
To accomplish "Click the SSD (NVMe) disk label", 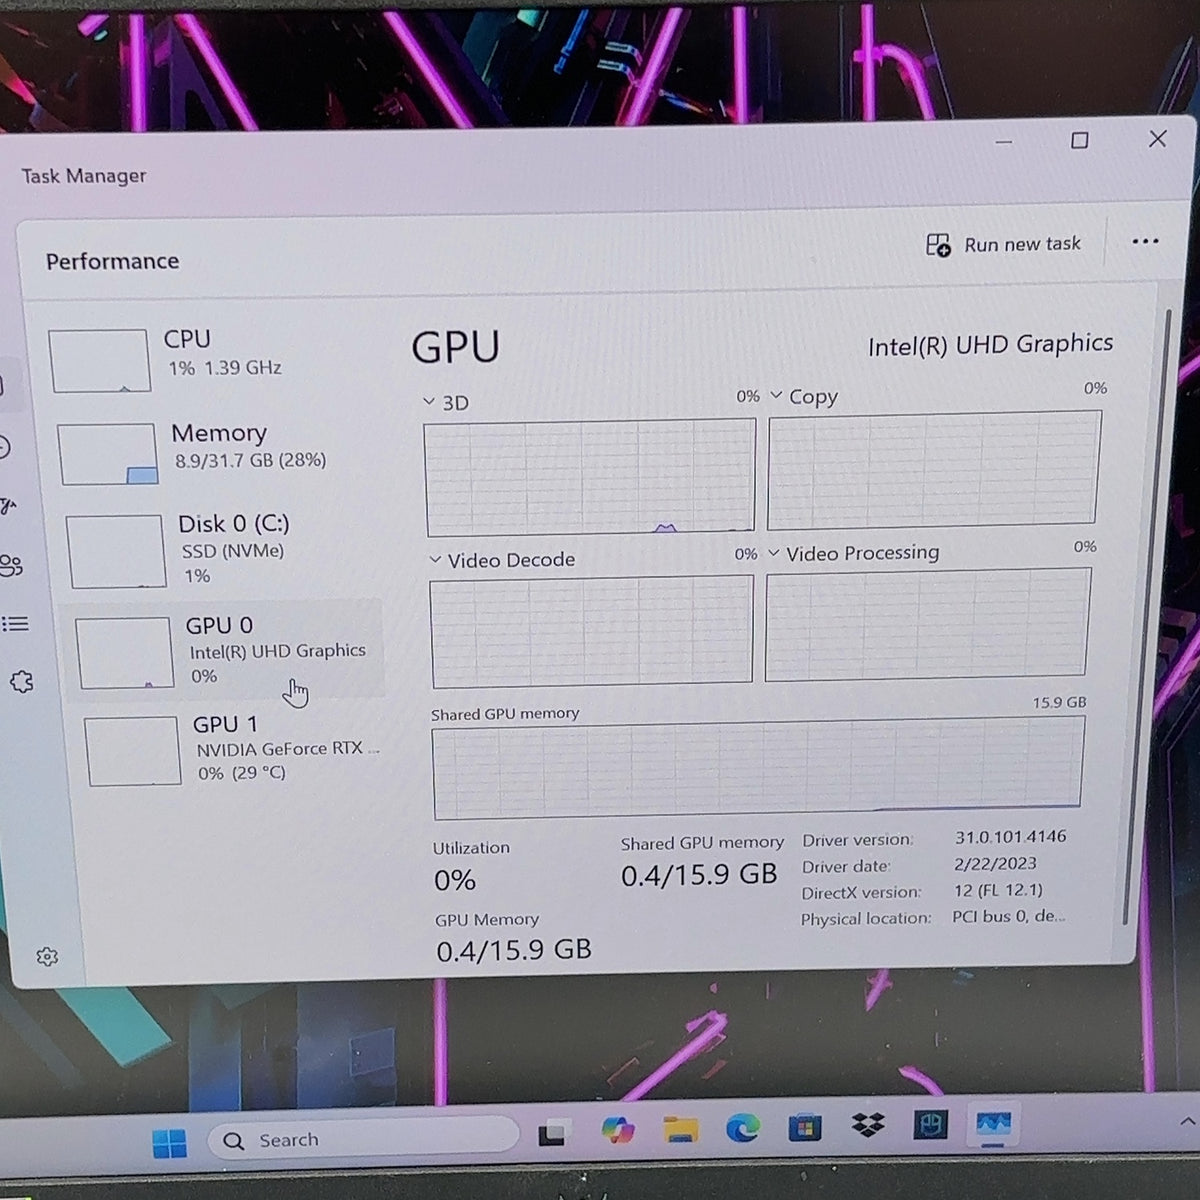I will coord(233,551).
